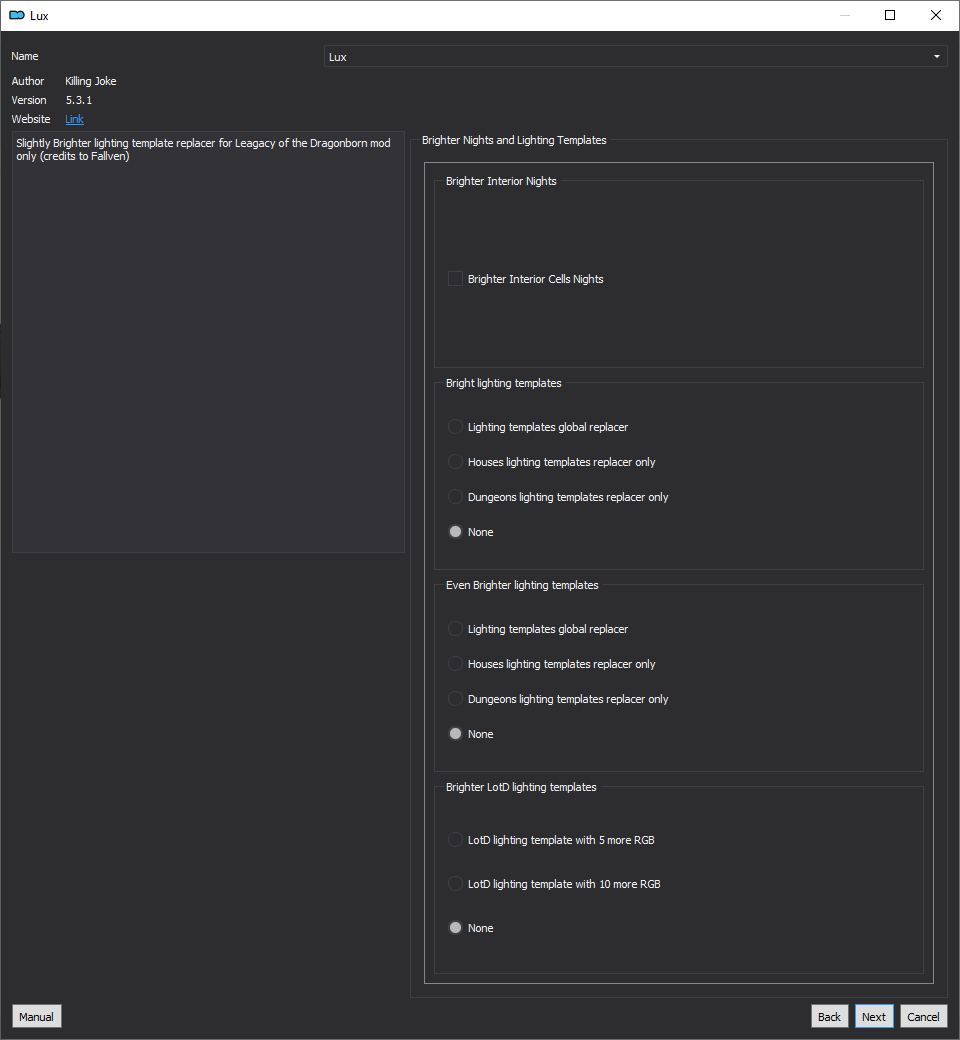Open the Name dropdown arrow
Viewport: 960px width, 1040px height.
[x=937, y=56]
